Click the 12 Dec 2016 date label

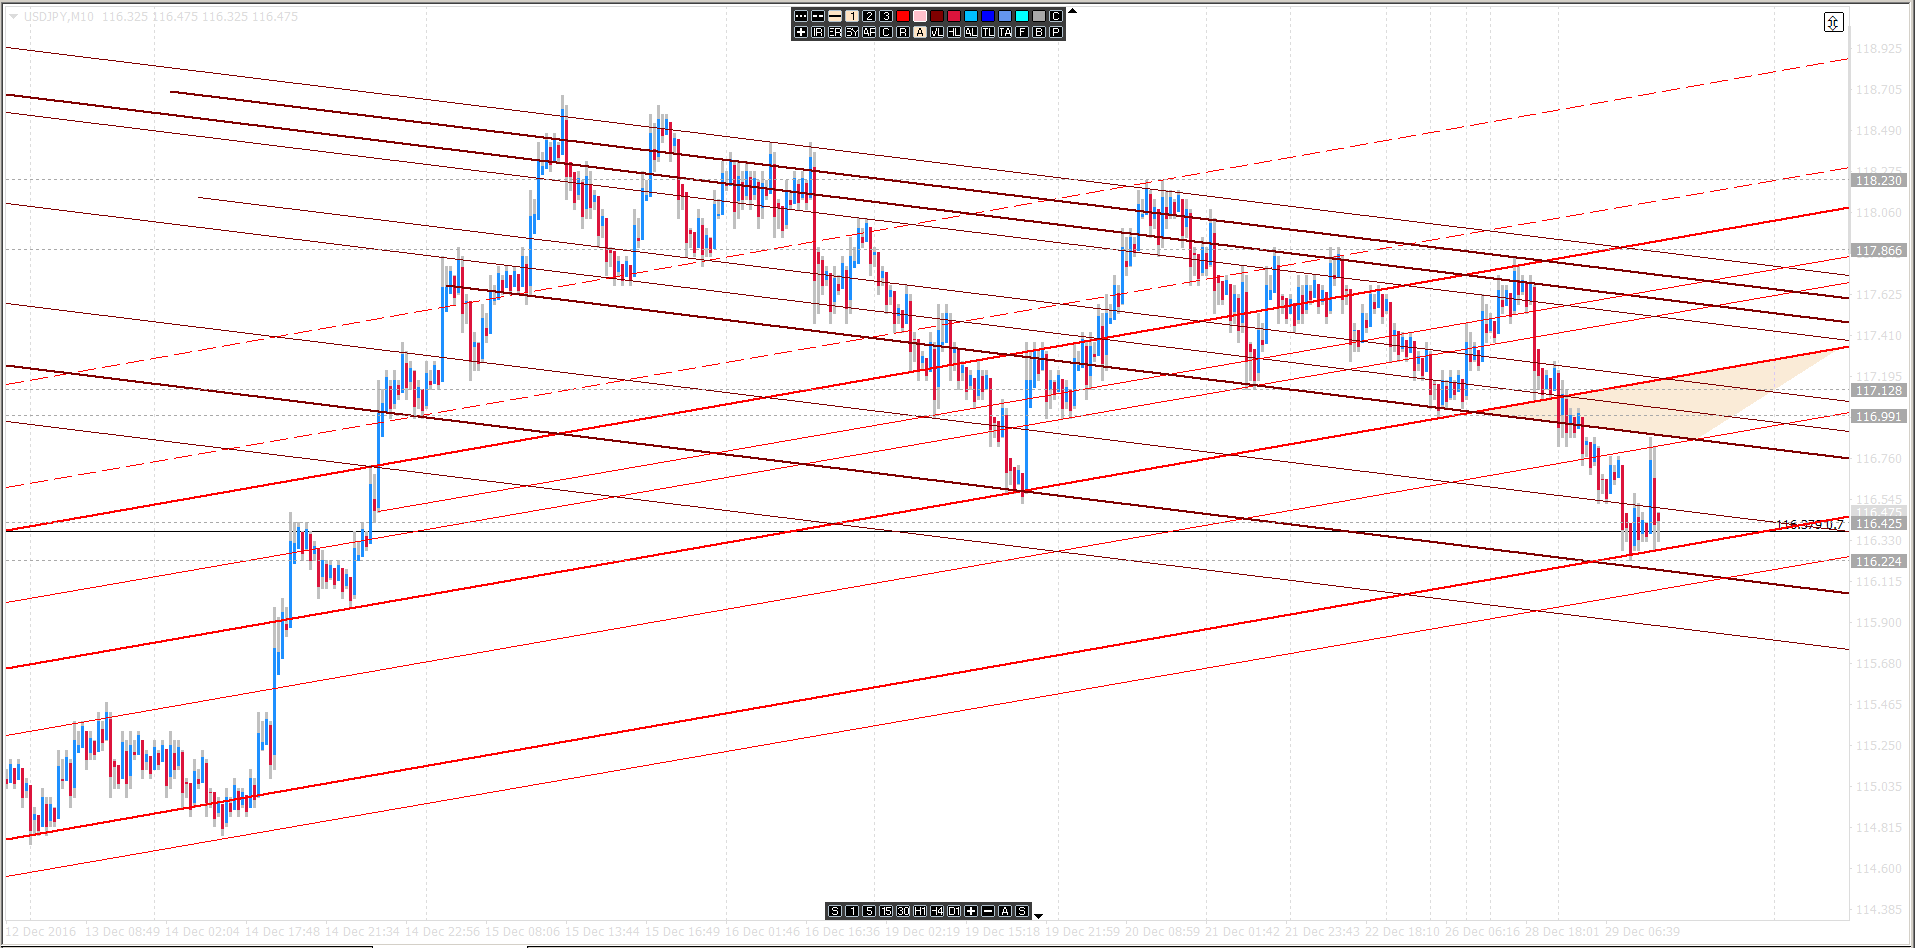(x=41, y=931)
